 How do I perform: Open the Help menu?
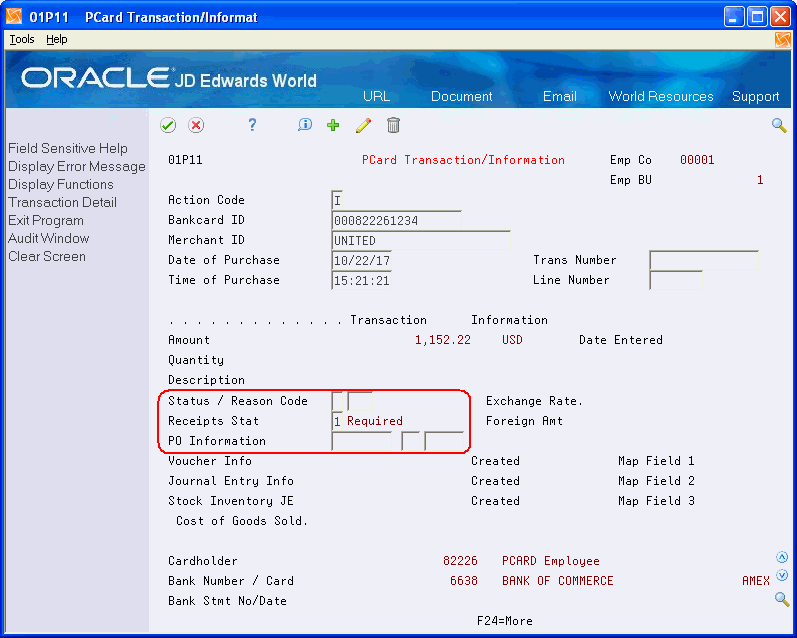(56, 39)
